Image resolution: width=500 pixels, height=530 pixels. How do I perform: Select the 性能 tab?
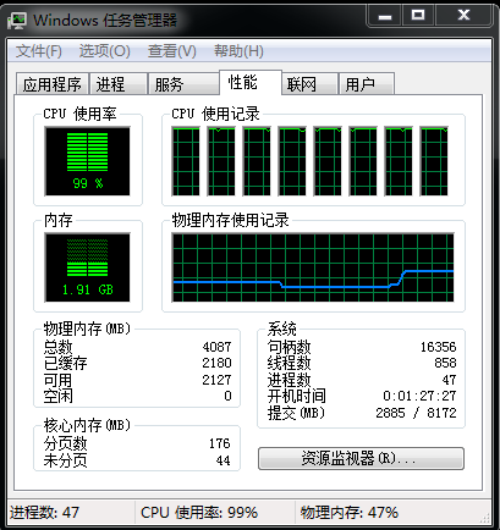tap(250, 82)
